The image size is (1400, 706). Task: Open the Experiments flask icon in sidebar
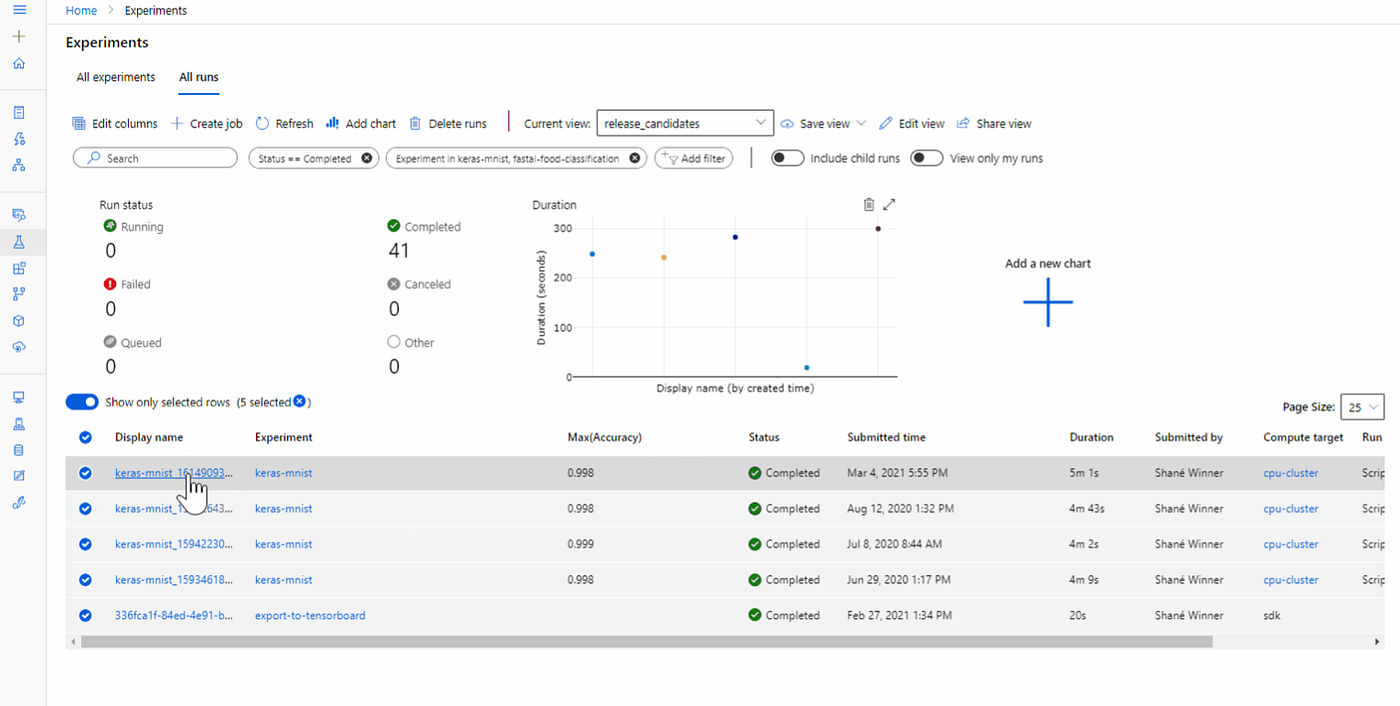click(x=19, y=242)
